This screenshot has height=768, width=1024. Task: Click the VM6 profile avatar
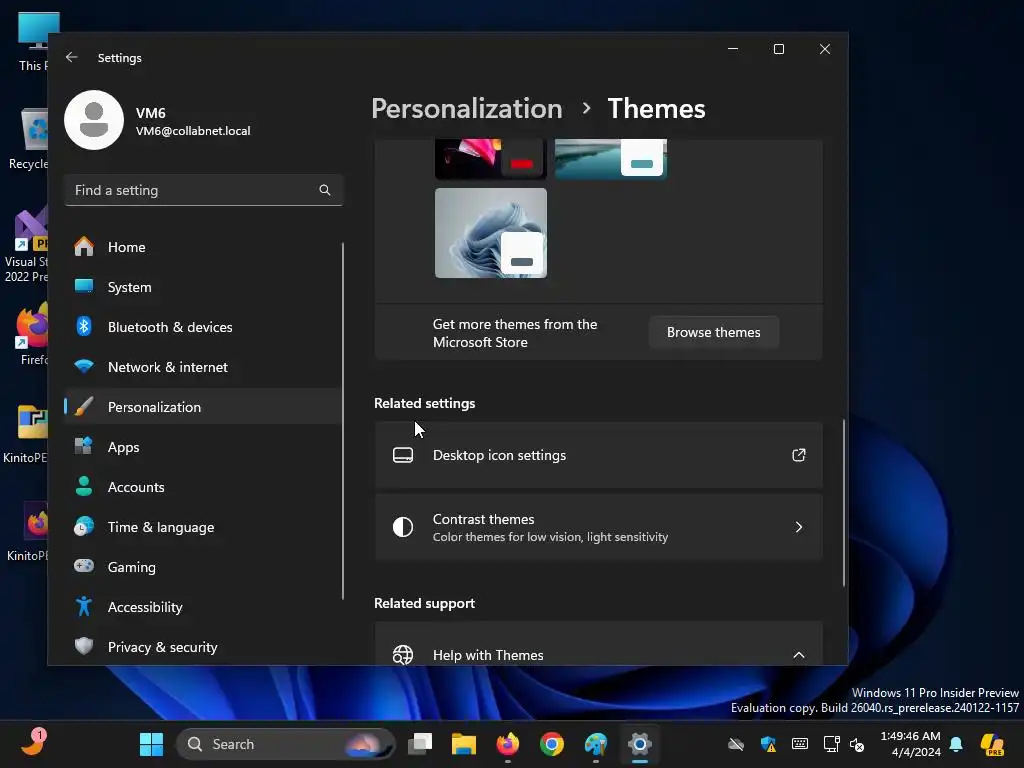[x=94, y=120]
